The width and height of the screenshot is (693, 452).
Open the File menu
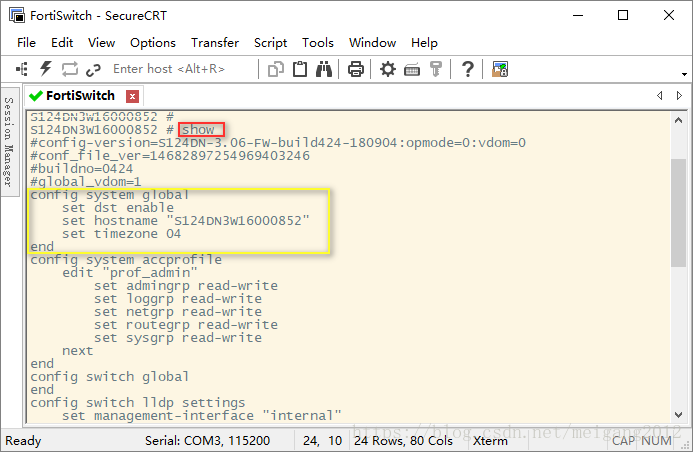(x=26, y=43)
